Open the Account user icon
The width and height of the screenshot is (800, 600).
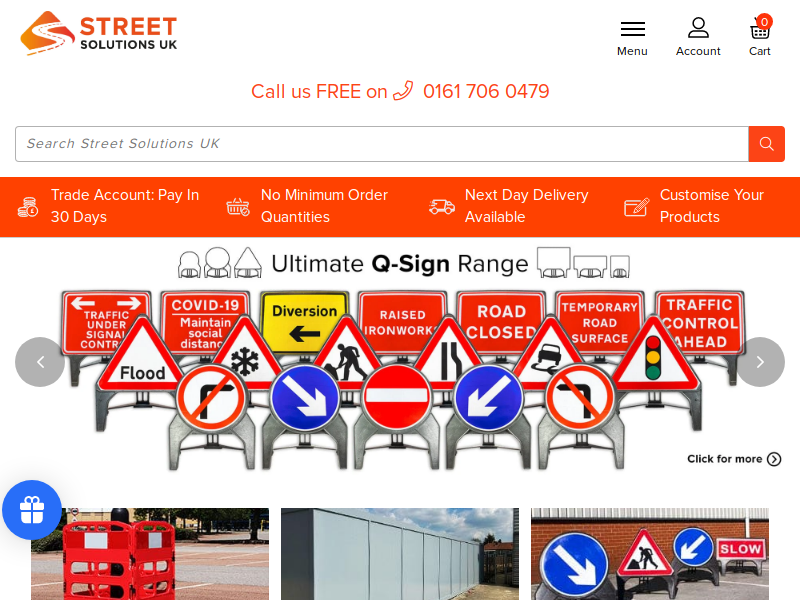(x=698, y=28)
